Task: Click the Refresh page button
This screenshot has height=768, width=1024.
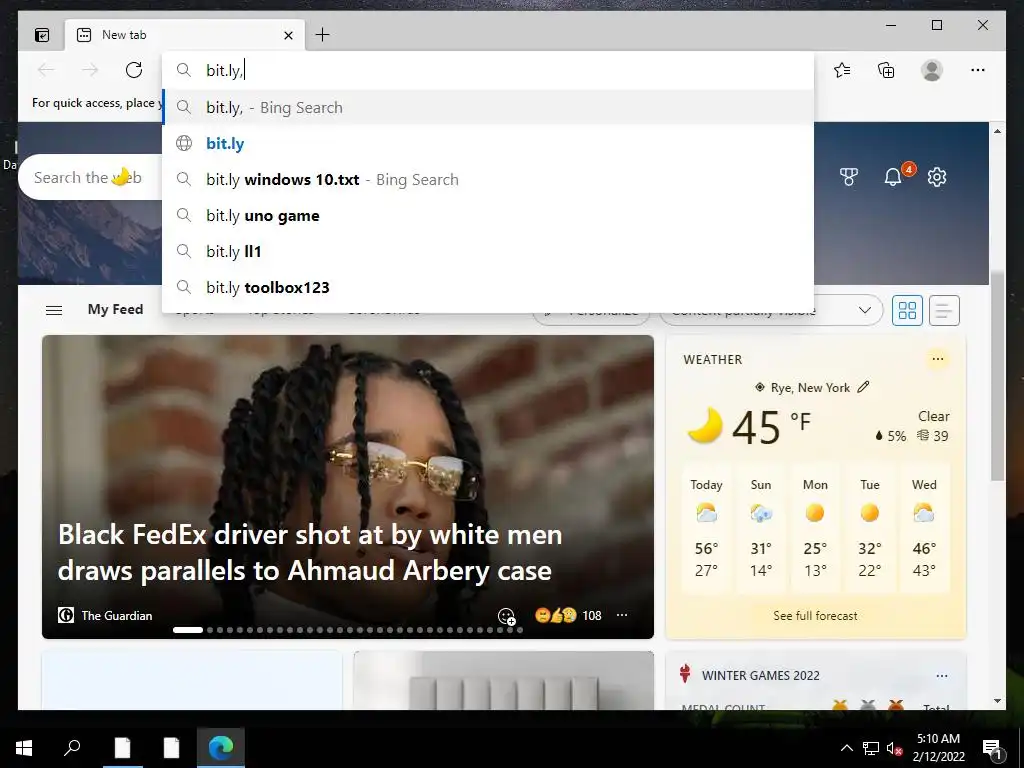Action: 134,70
